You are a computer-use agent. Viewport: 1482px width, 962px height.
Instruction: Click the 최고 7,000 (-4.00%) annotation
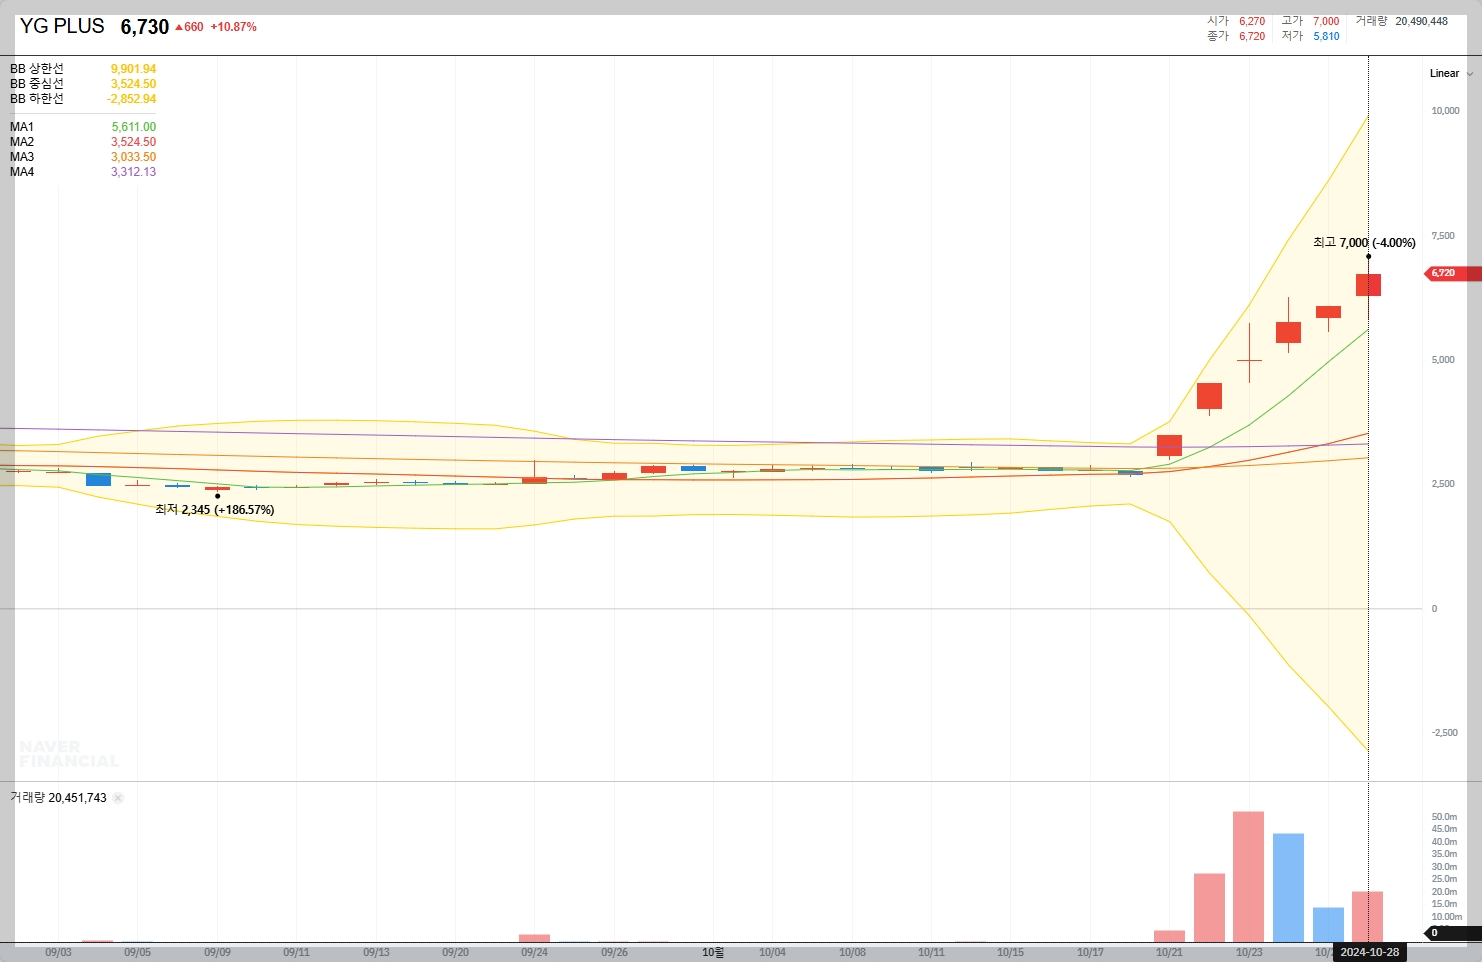[x=1364, y=243]
